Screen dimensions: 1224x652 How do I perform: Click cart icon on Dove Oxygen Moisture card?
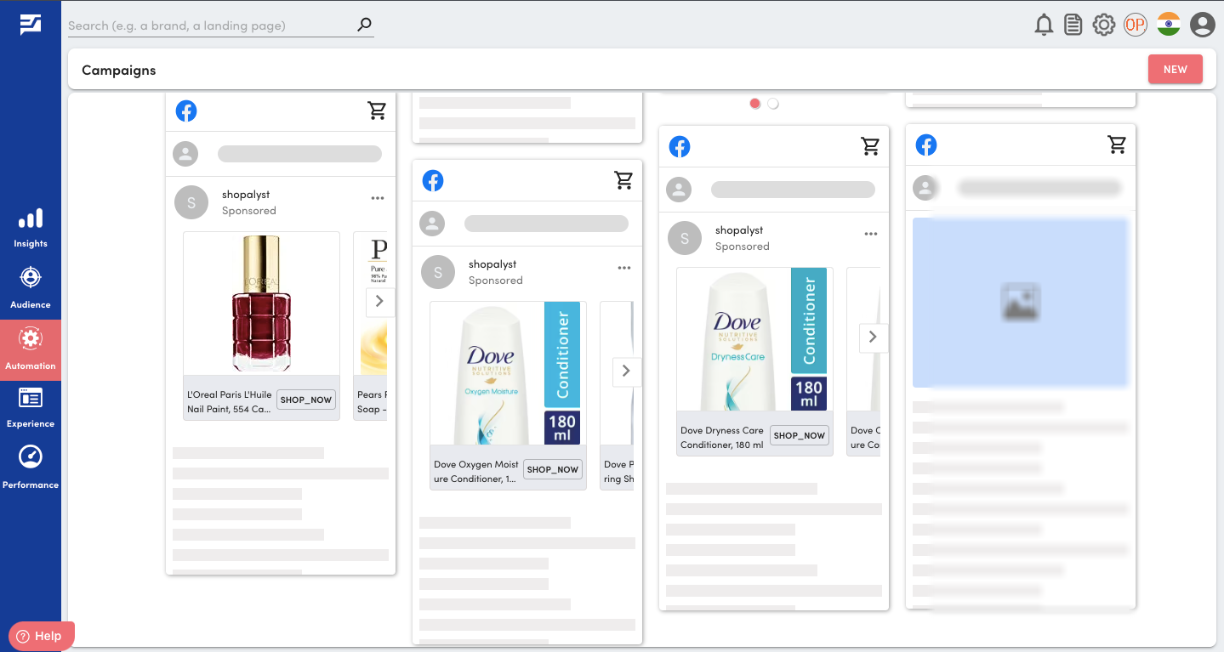(624, 180)
